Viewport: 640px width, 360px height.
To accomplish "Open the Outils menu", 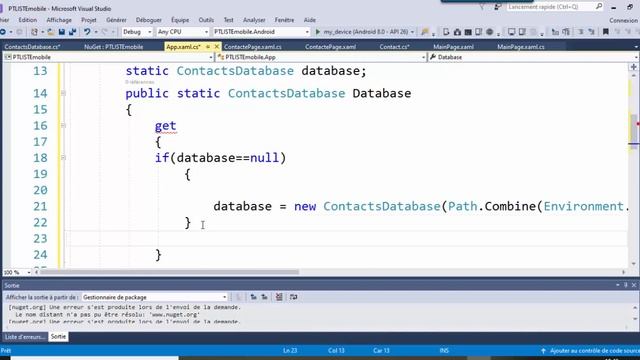I will coord(206,20).
